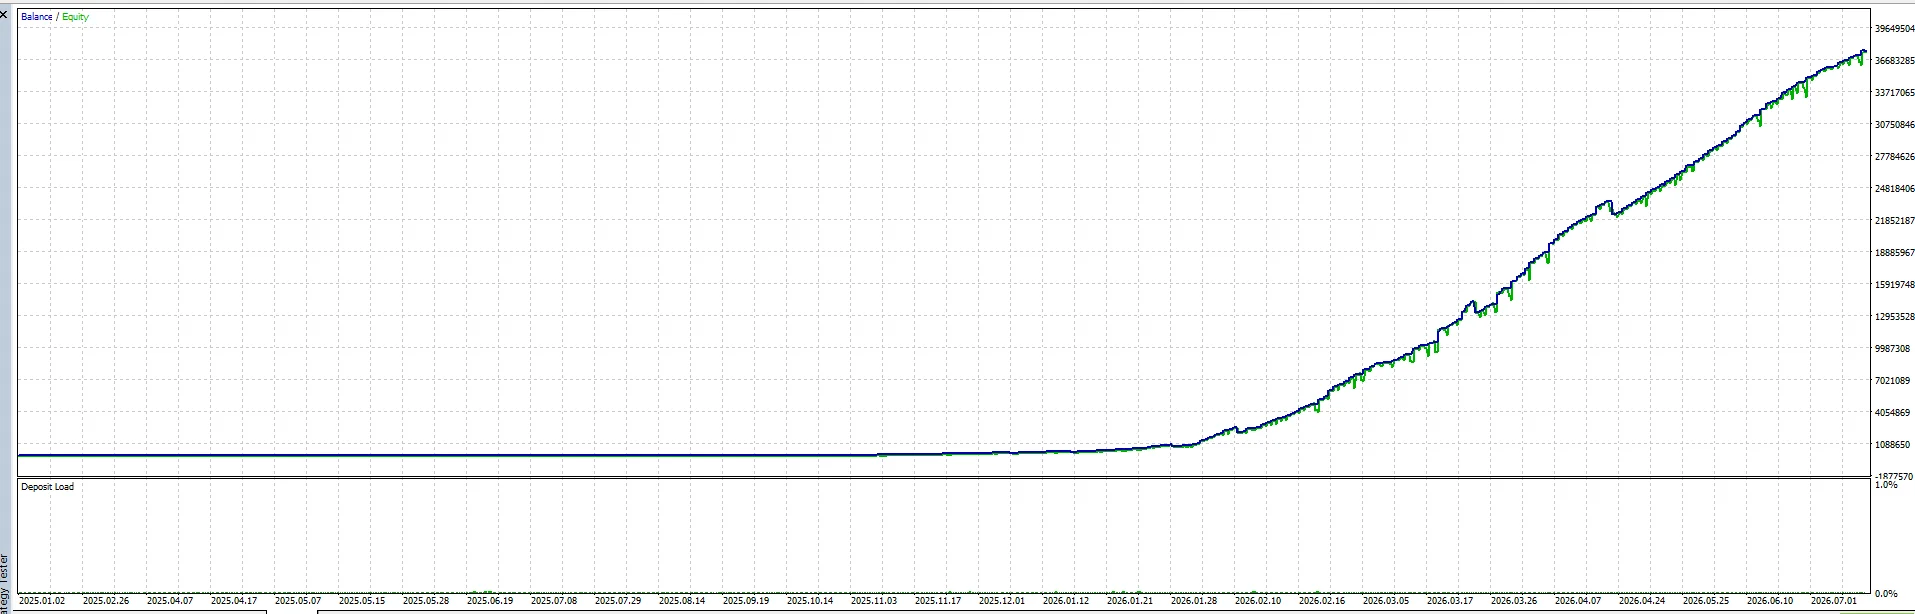The image size is (1915, 614).
Task: Click the equity curve's final peak at top right
Action: (x=1864, y=51)
